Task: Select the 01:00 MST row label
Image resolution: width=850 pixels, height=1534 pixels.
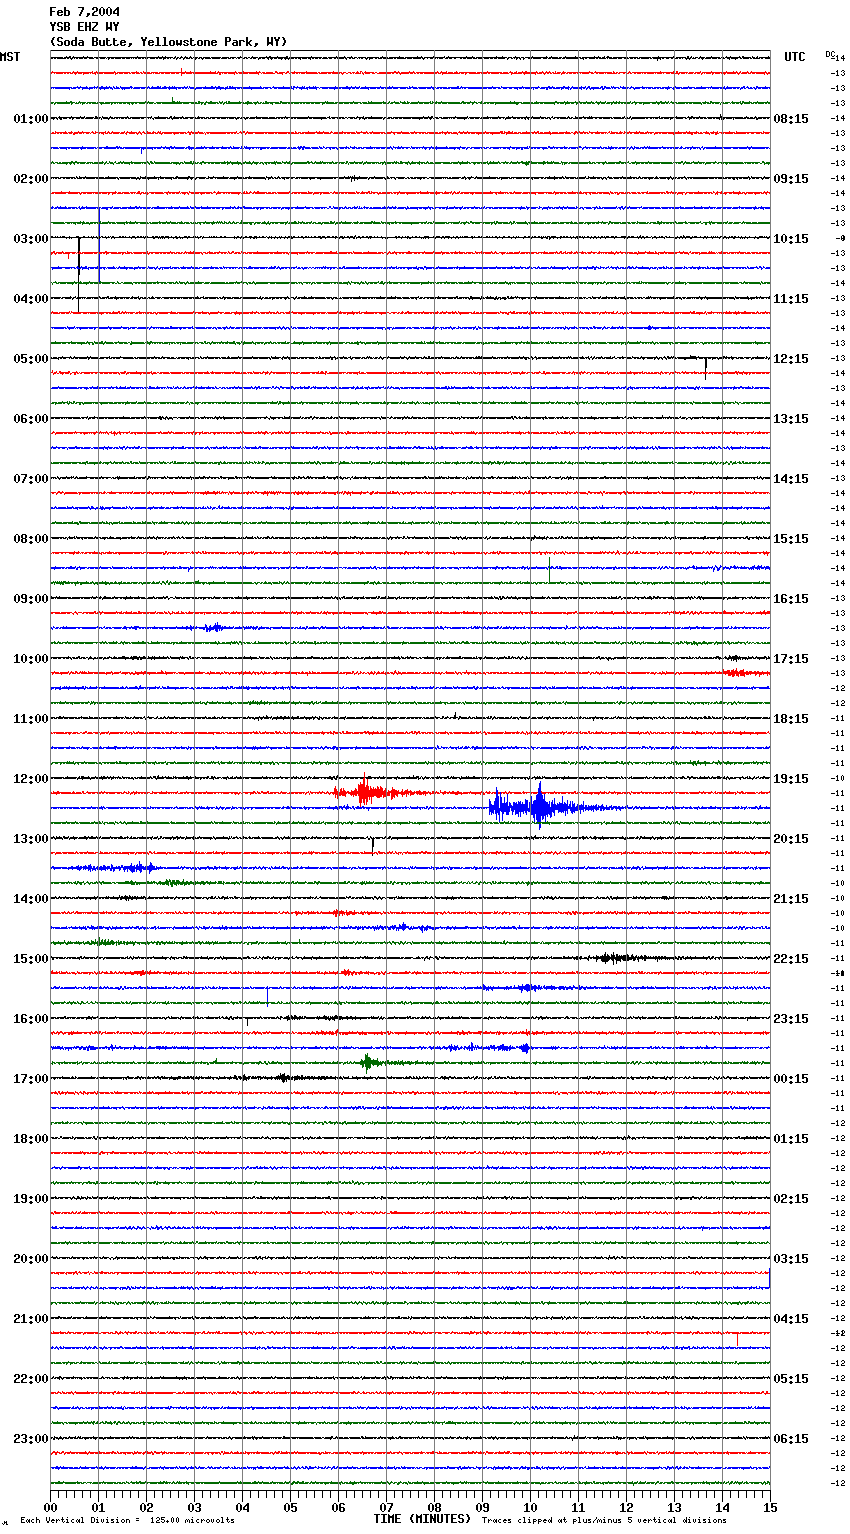Action: click(30, 119)
